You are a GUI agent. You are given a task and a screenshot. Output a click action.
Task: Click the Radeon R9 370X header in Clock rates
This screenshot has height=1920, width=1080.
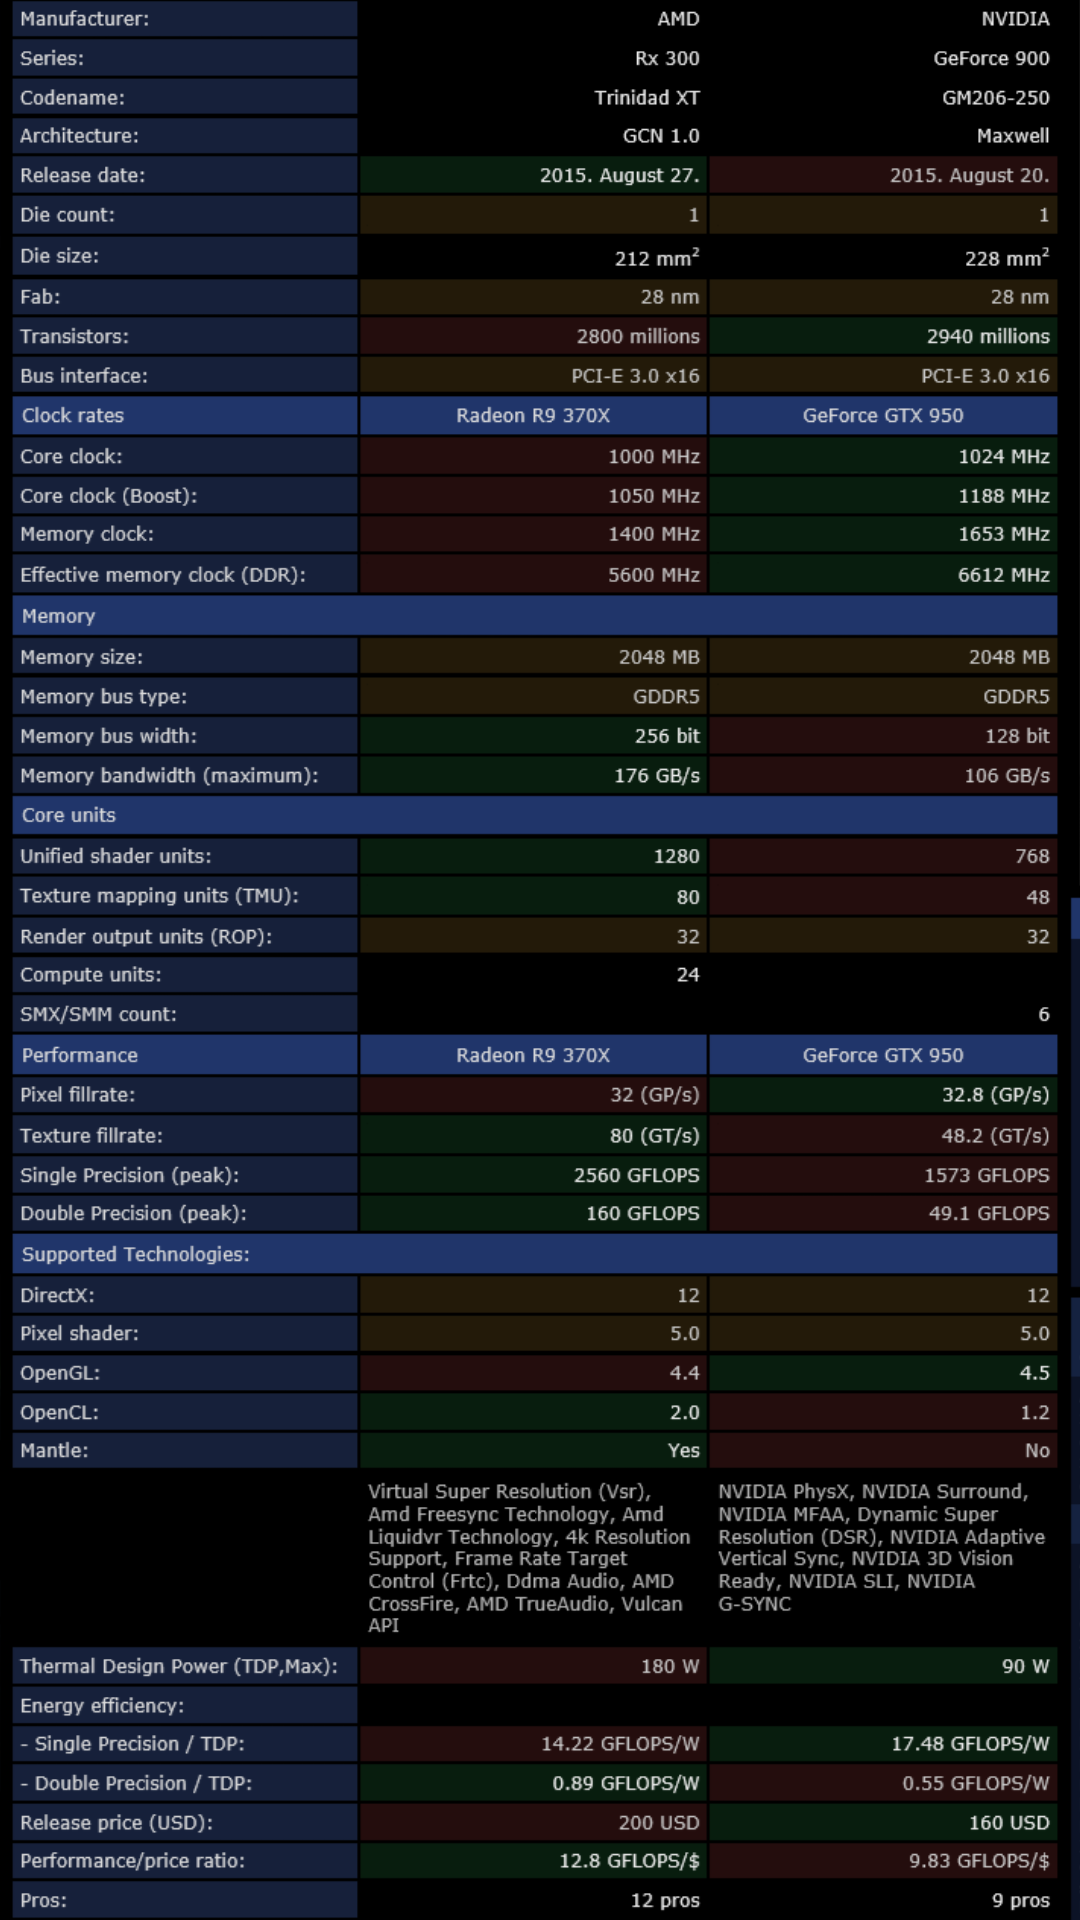[533, 415]
